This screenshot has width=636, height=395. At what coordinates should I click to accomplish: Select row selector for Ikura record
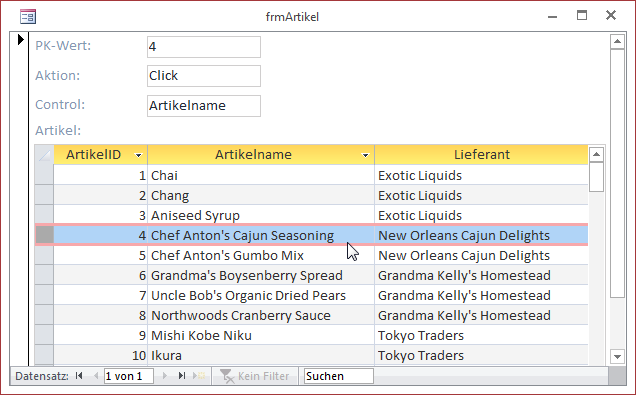44,354
